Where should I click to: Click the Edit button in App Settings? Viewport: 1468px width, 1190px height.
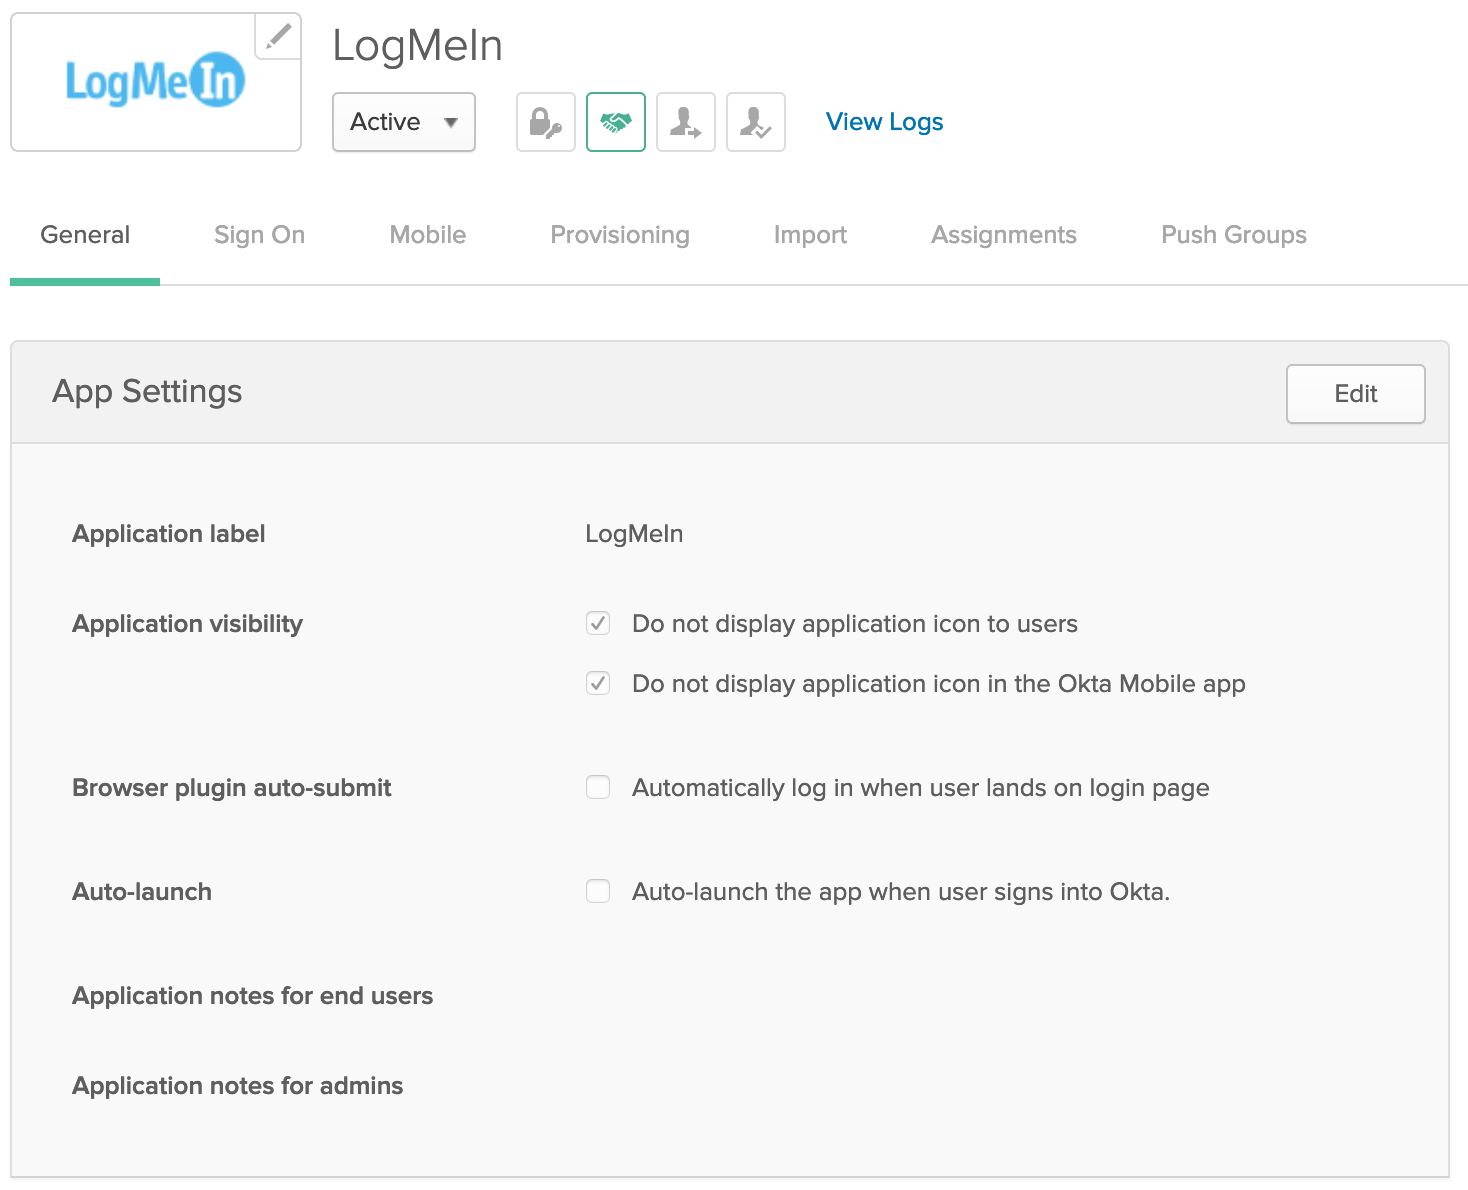pyautogui.click(x=1356, y=394)
